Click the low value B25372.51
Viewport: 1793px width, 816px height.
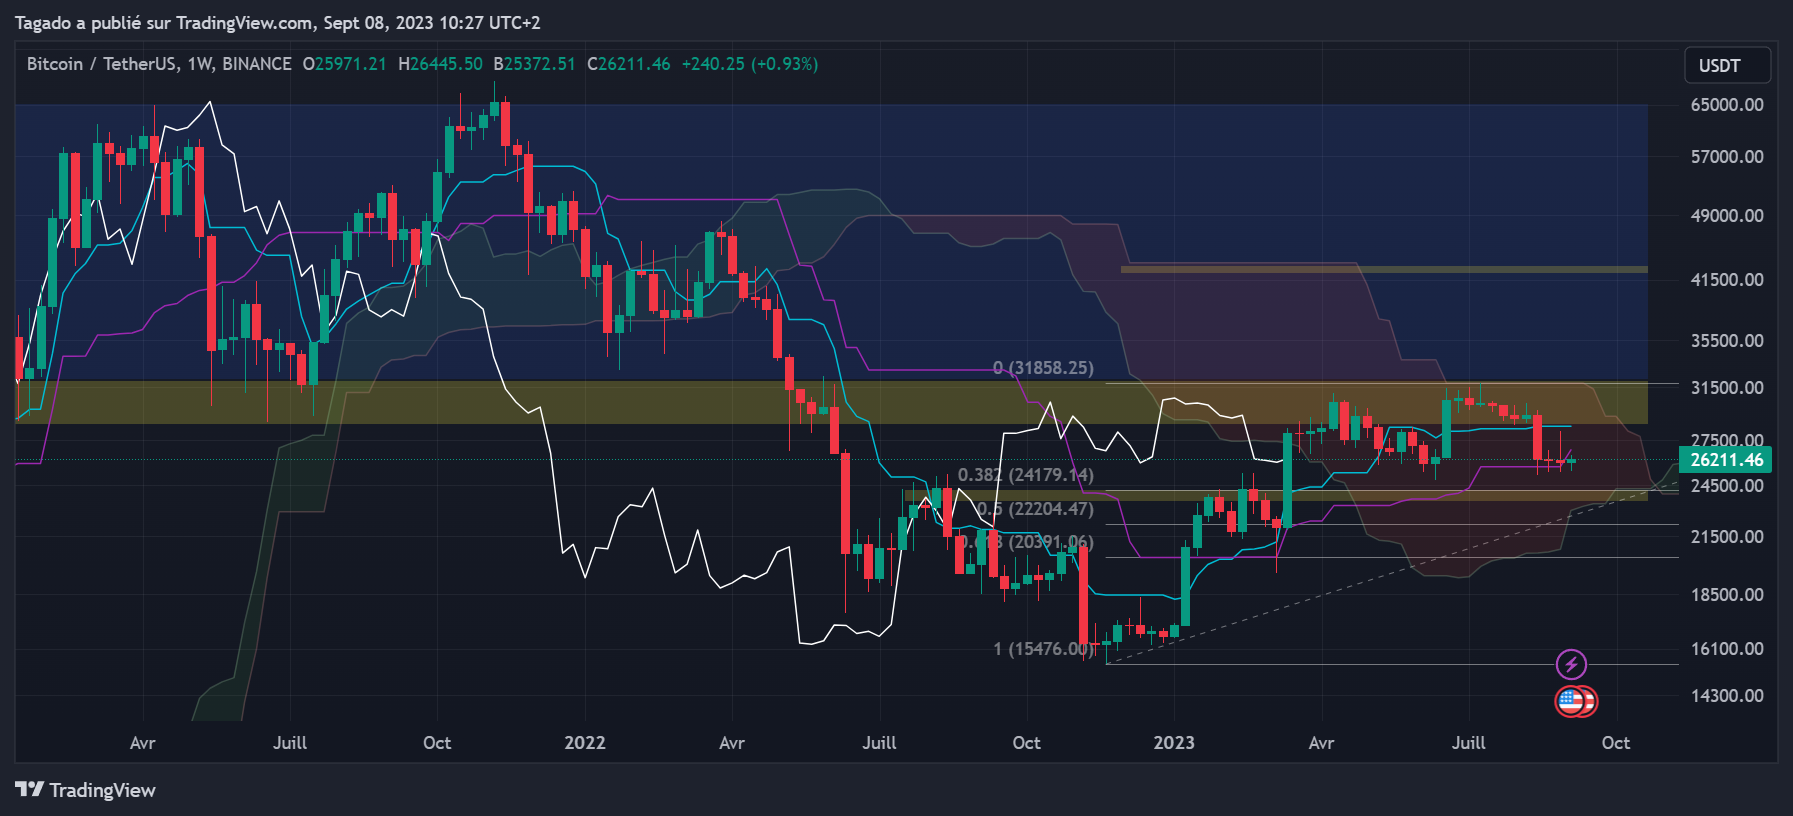(534, 64)
